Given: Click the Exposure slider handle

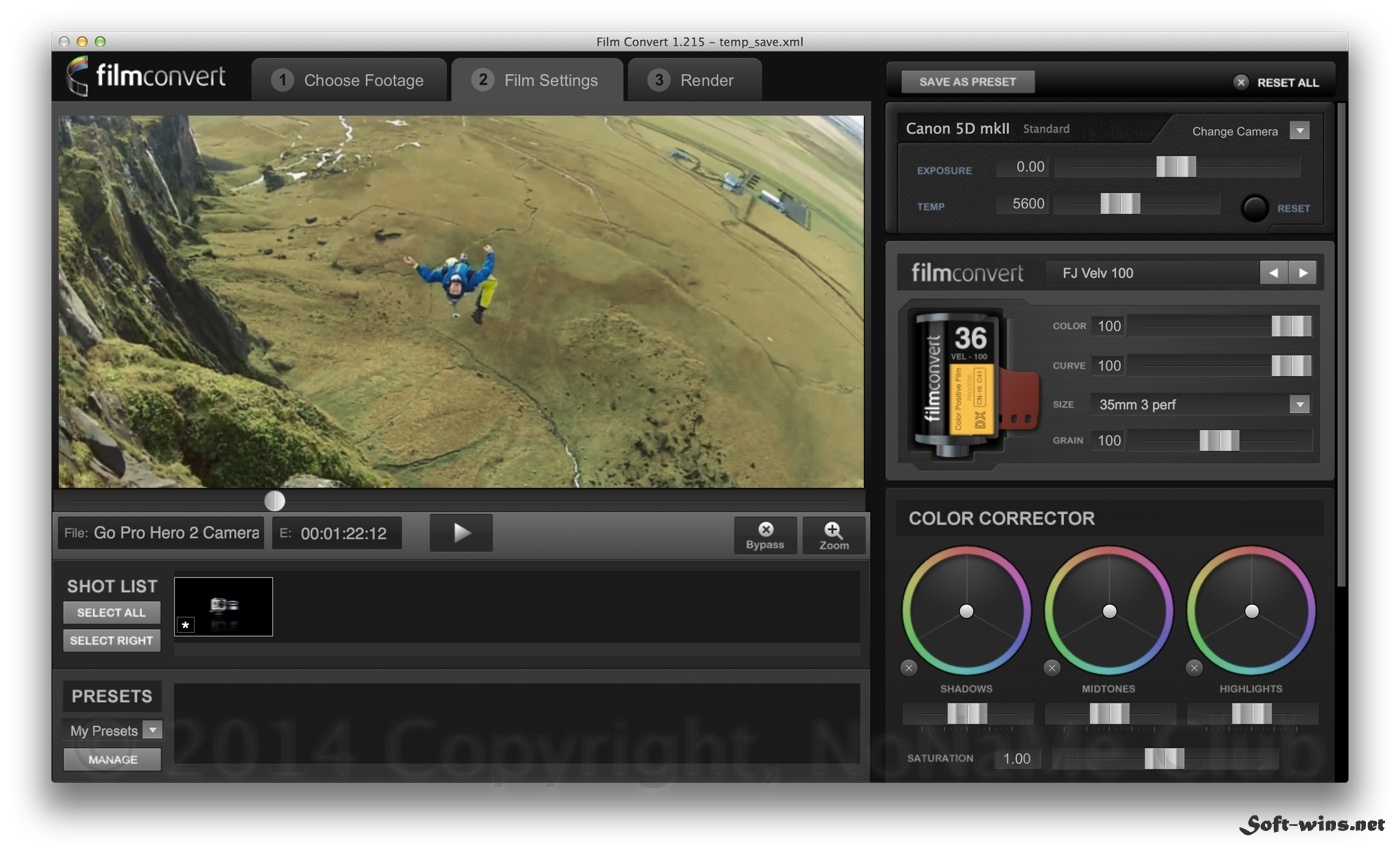Looking at the screenshot, I should (1176, 167).
